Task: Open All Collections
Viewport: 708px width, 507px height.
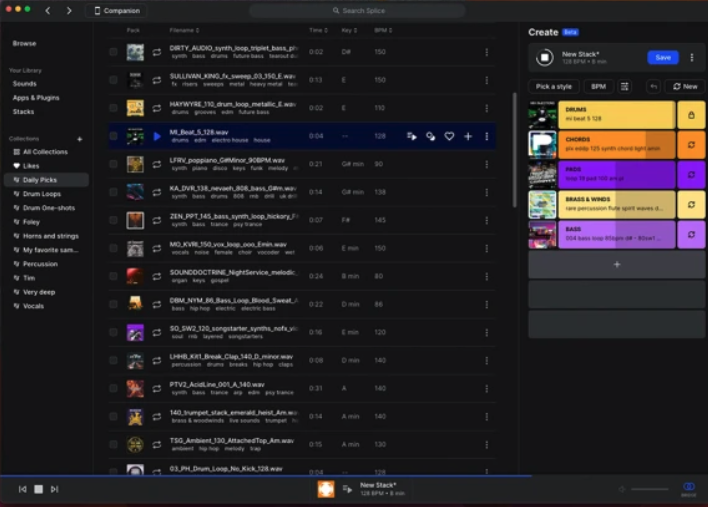Action: [45, 152]
